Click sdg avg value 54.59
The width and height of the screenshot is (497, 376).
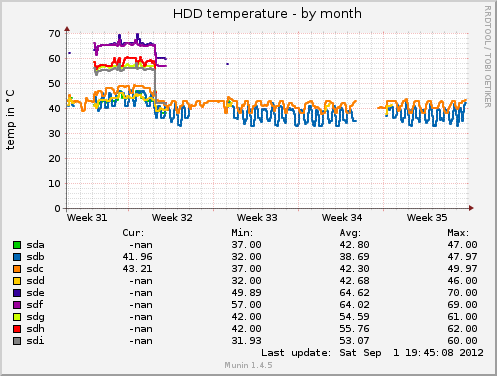(x=354, y=317)
